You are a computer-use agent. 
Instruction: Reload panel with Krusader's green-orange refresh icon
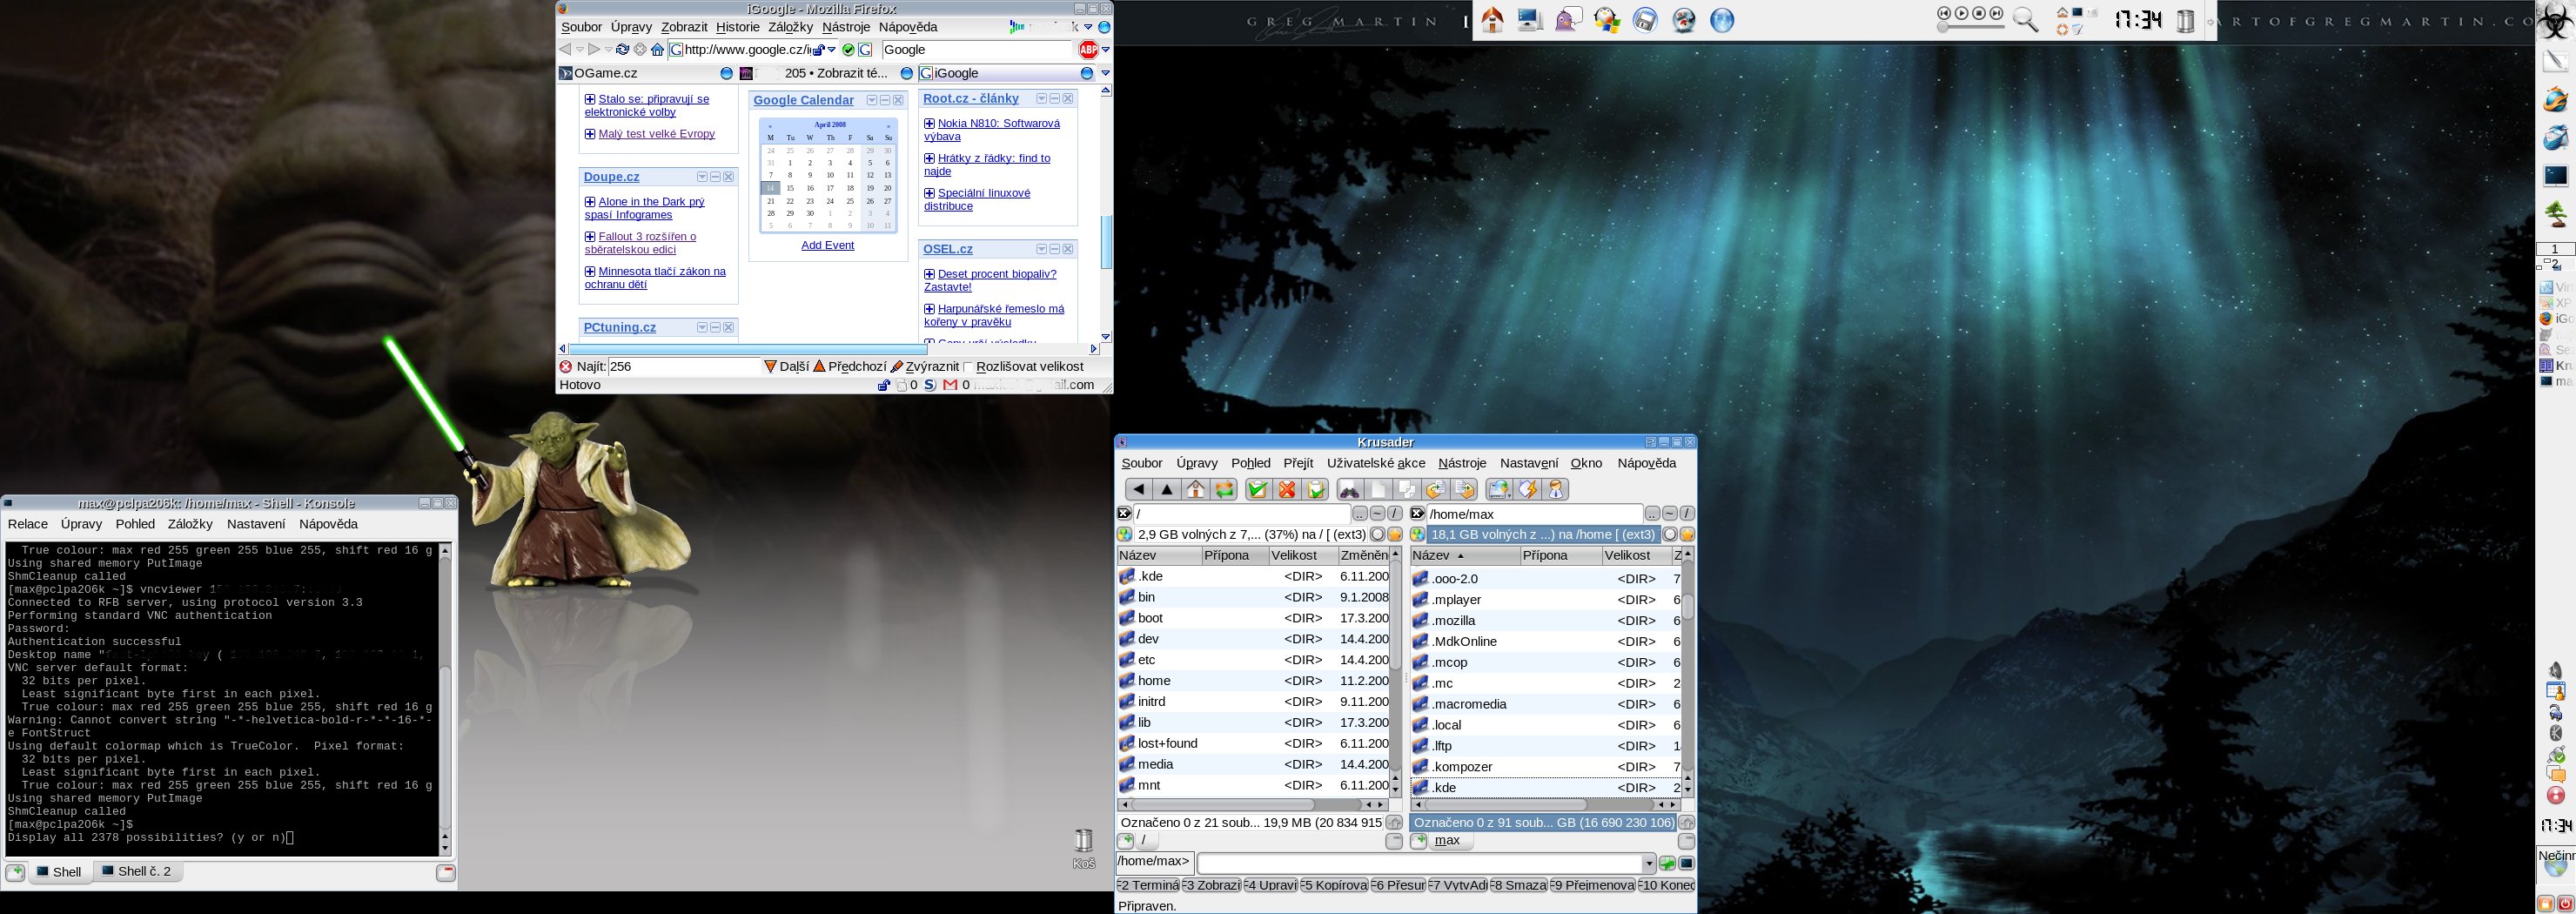click(1225, 489)
